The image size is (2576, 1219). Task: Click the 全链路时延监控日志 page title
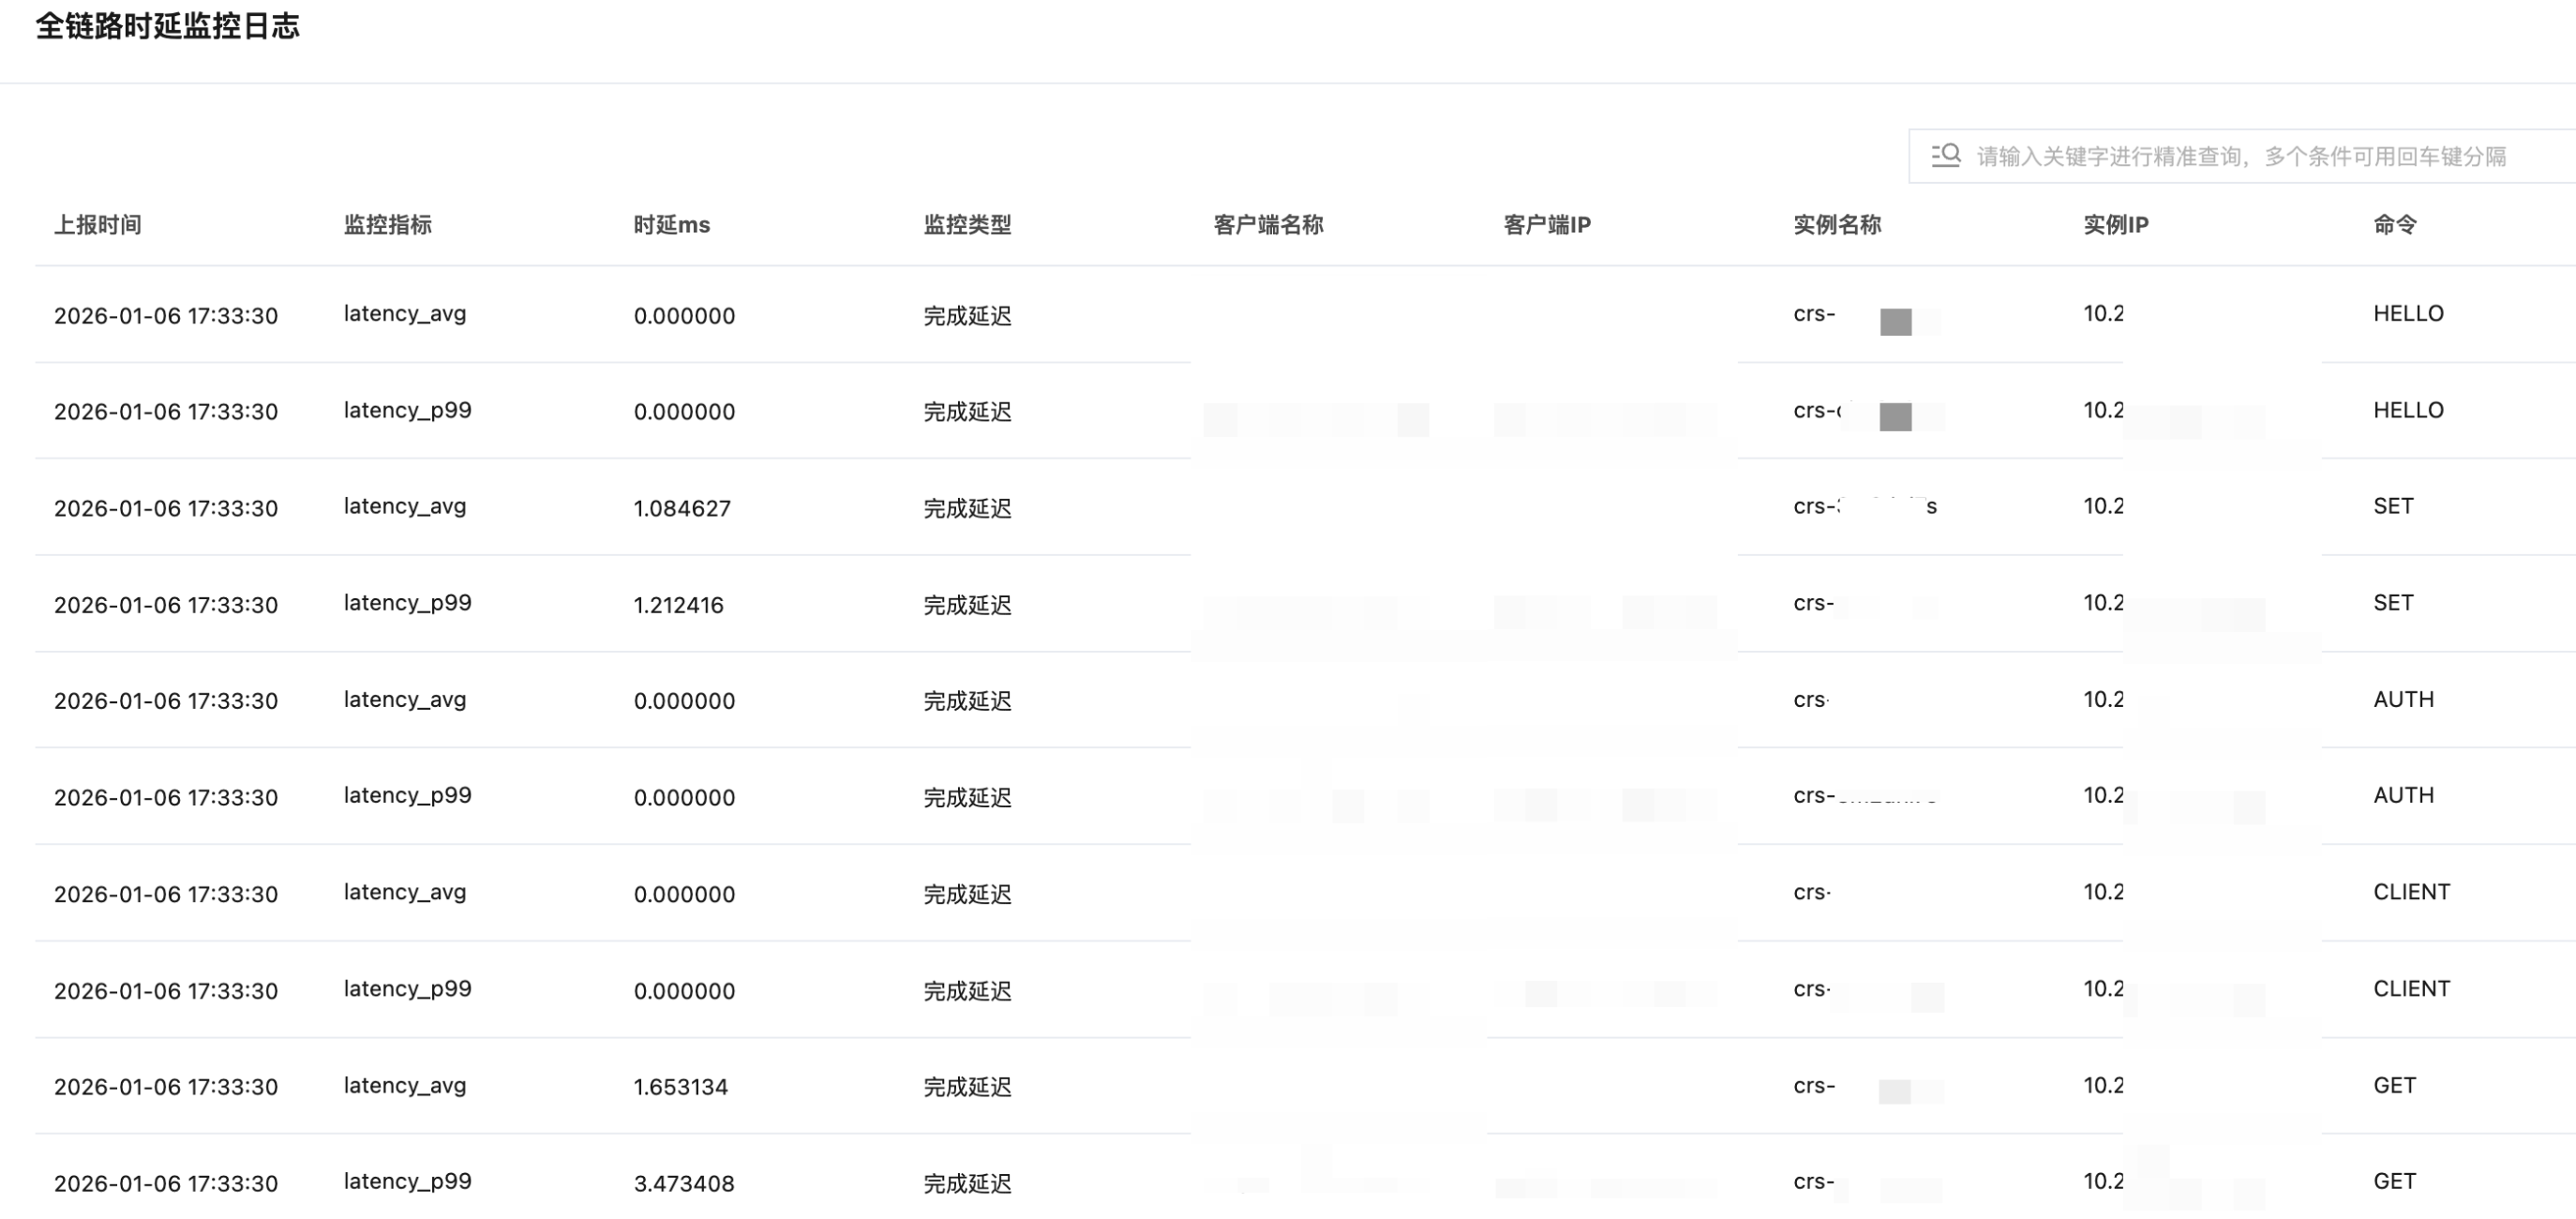tap(167, 26)
